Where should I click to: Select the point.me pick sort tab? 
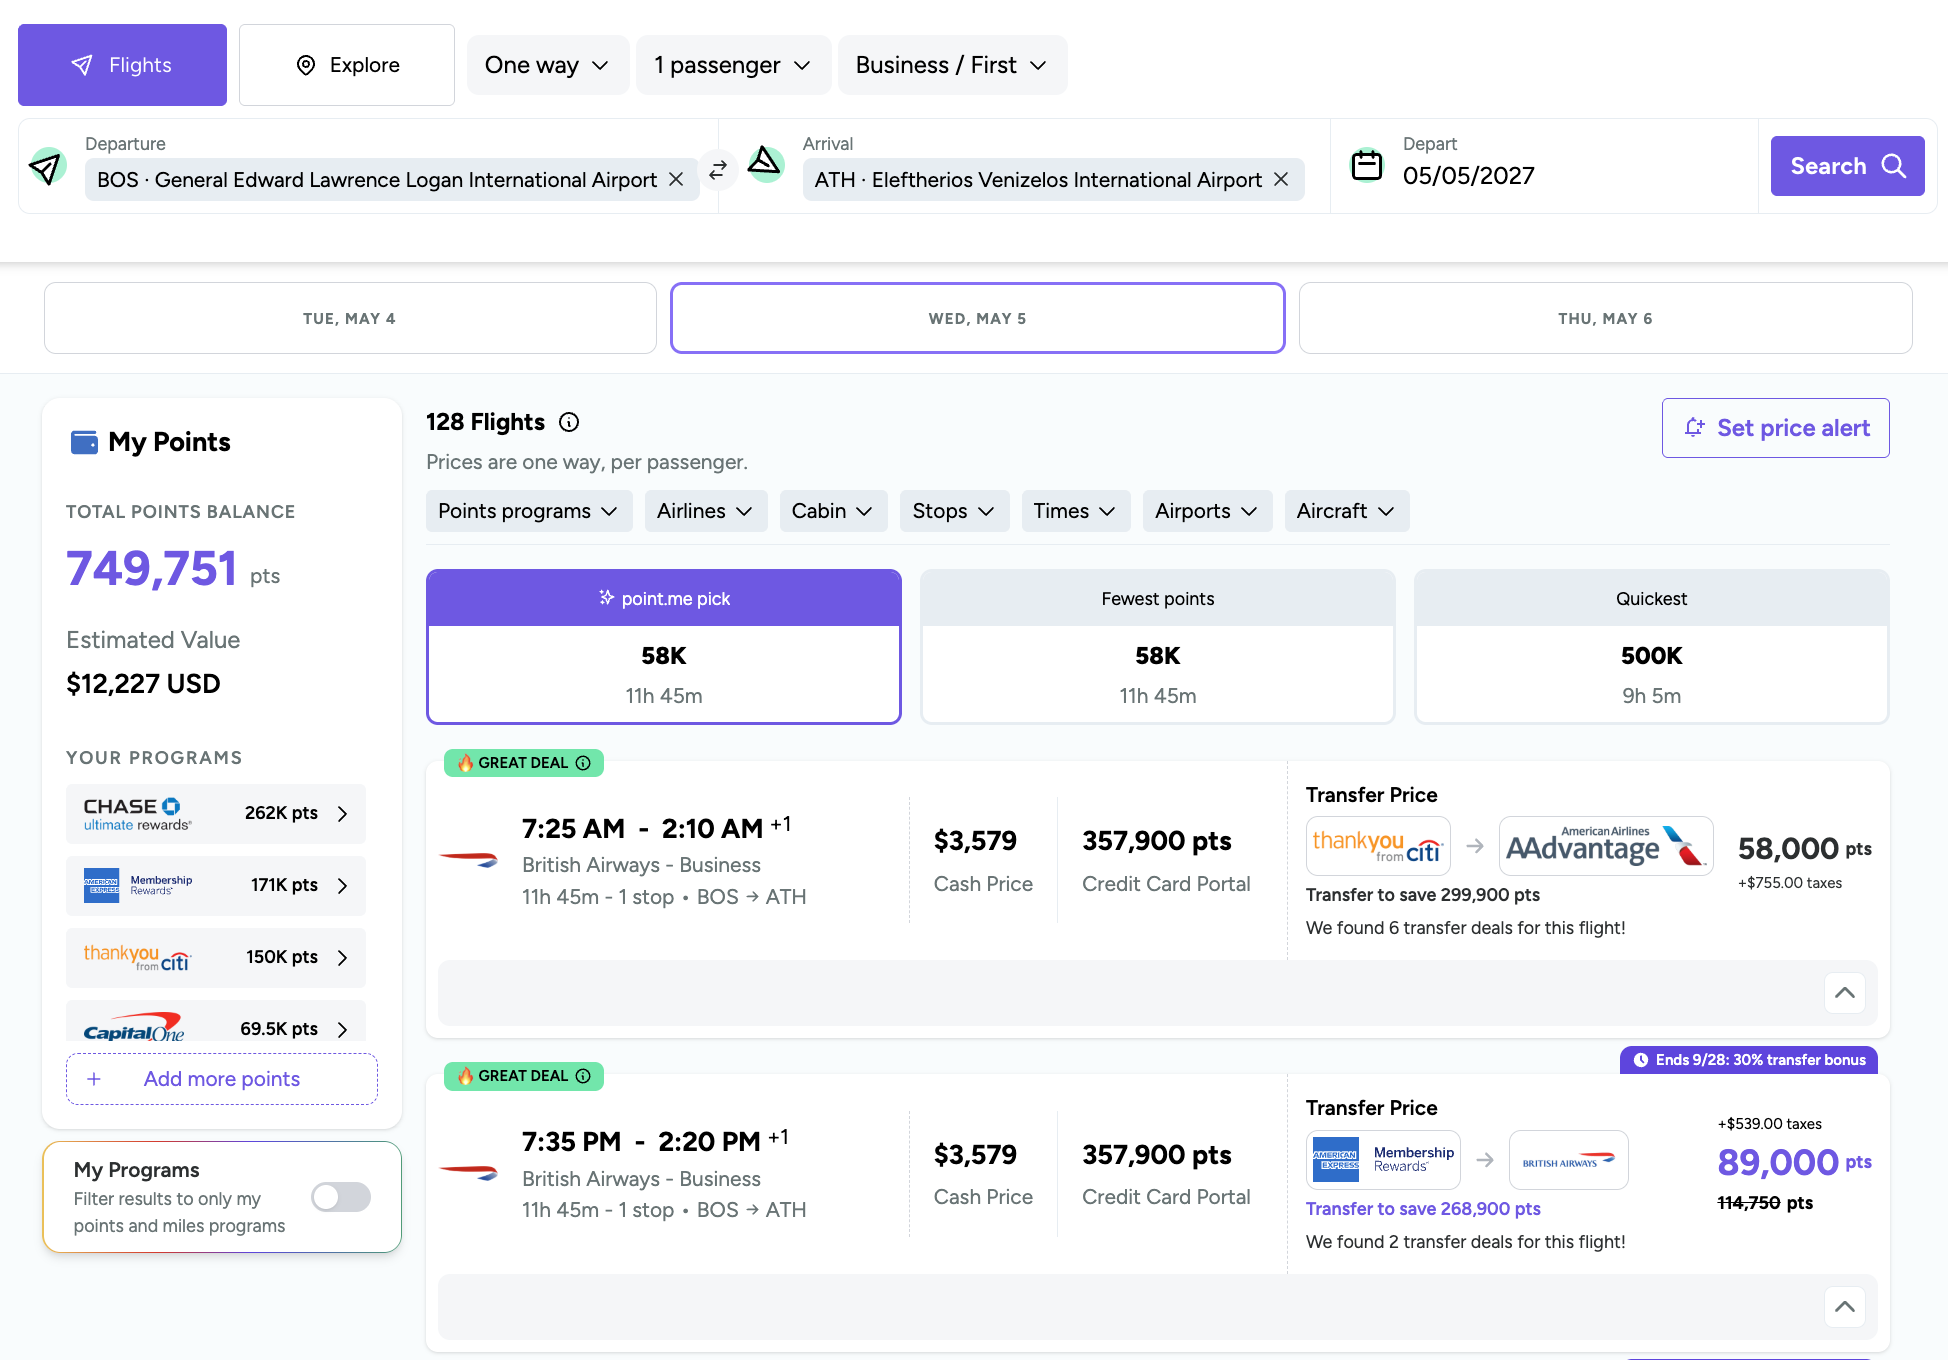[664, 646]
